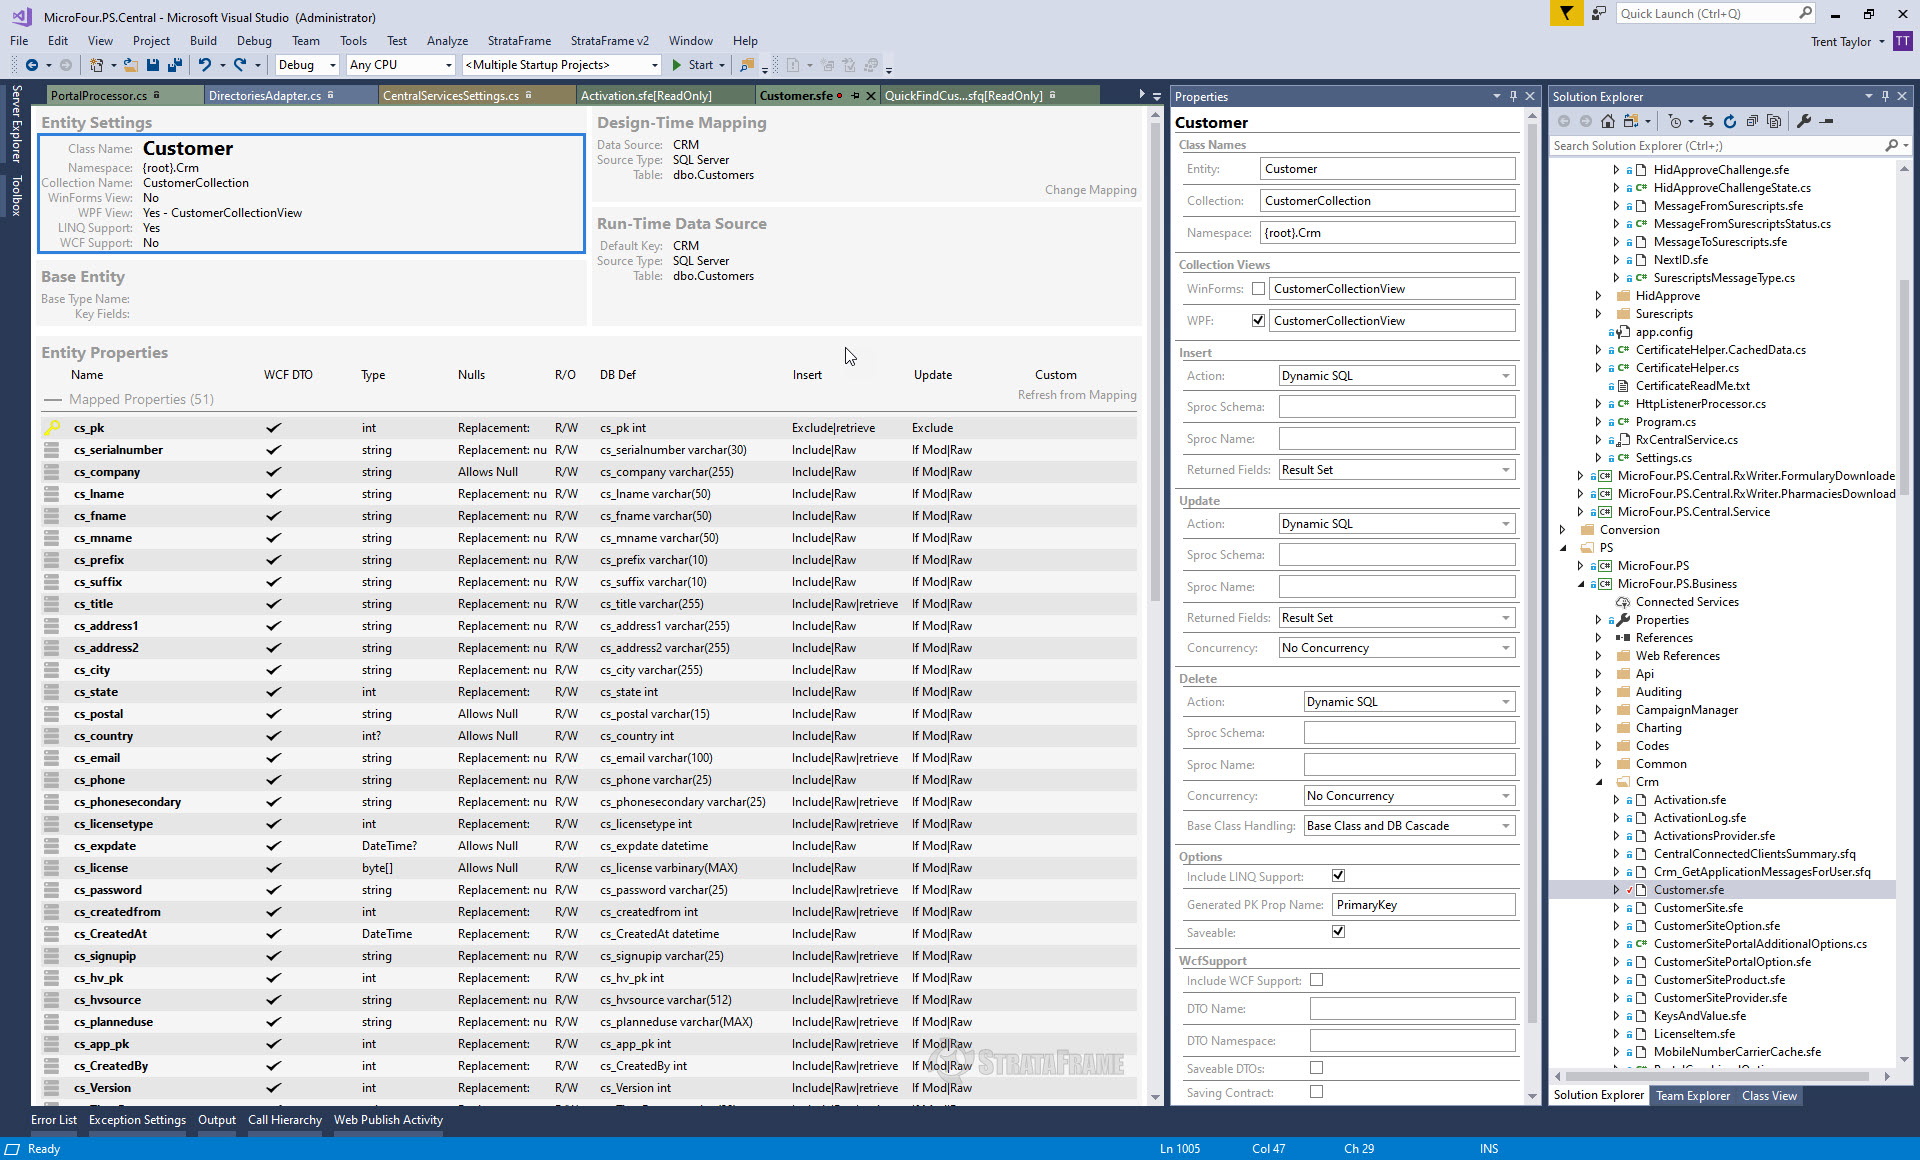
Task: Click the Quick Launch search box
Action: tap(1716, 13)
